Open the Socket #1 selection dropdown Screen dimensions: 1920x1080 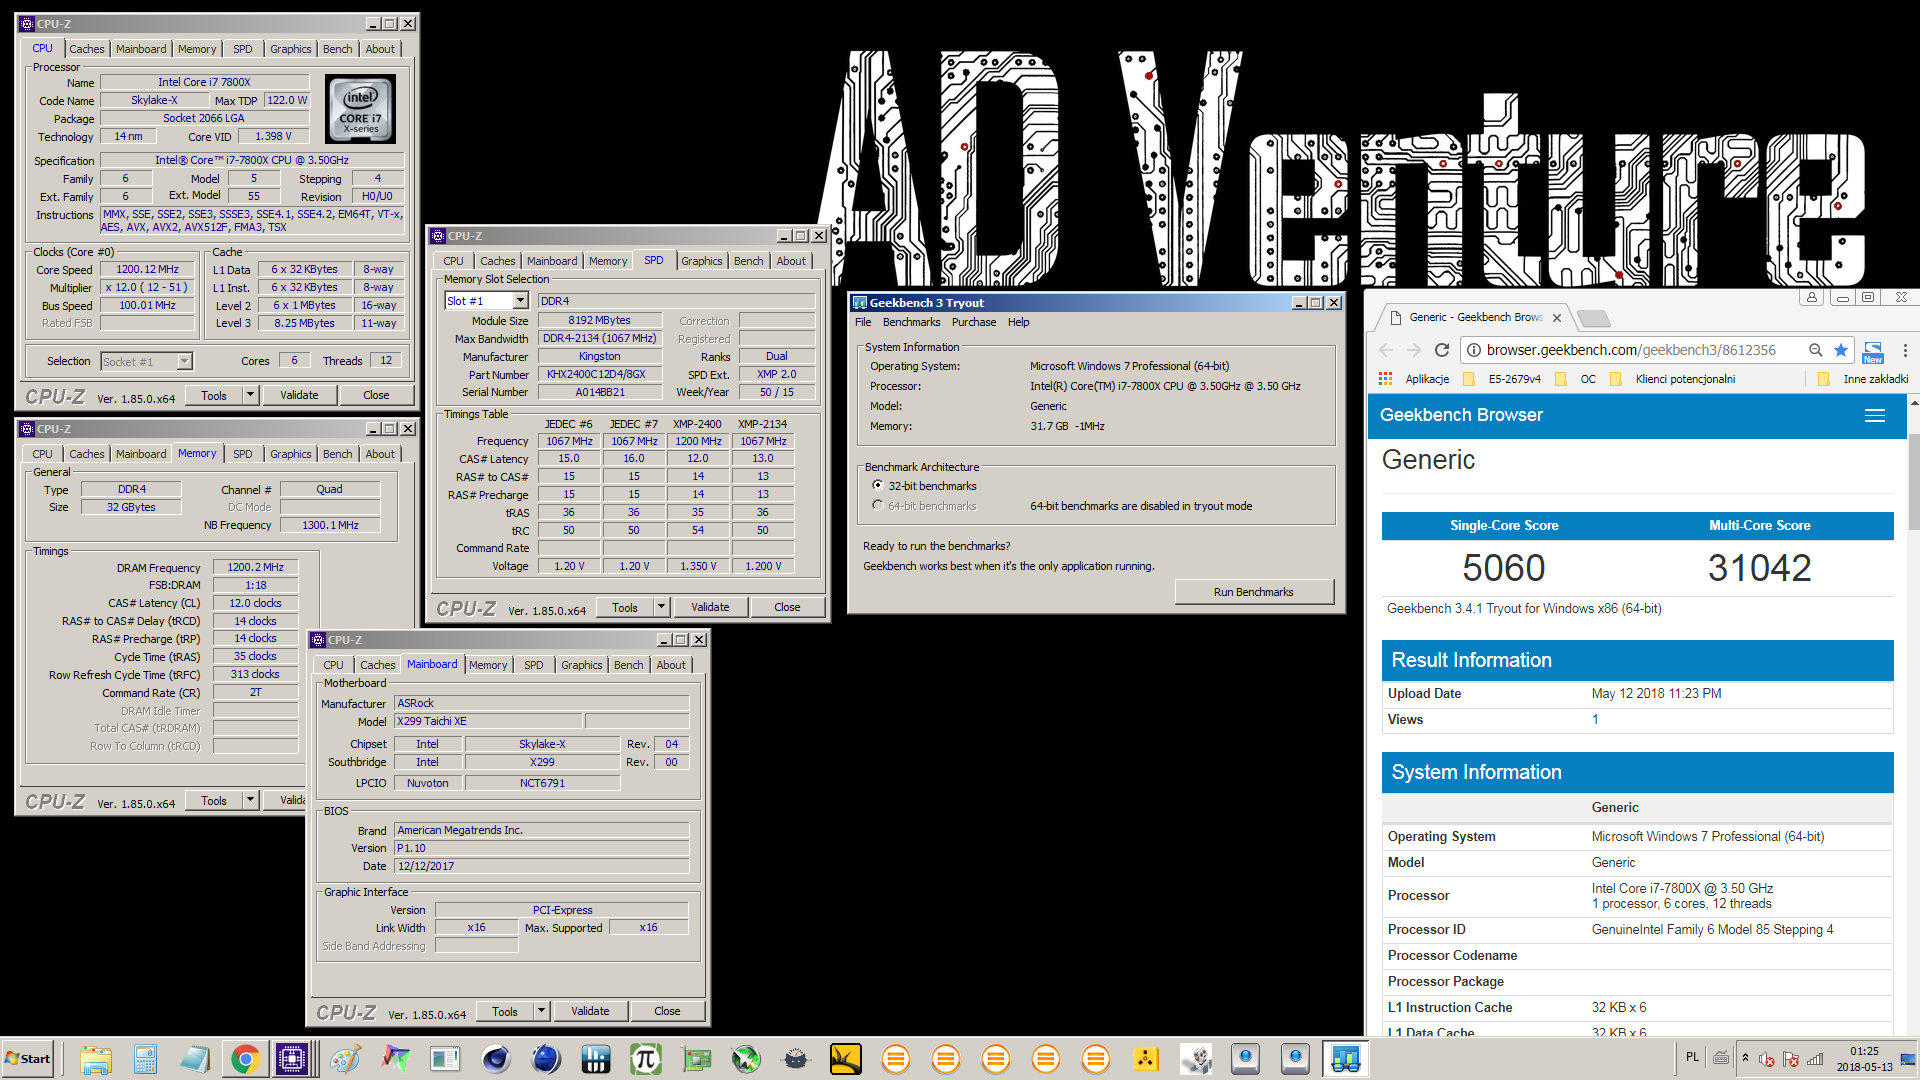pos(184,361)
